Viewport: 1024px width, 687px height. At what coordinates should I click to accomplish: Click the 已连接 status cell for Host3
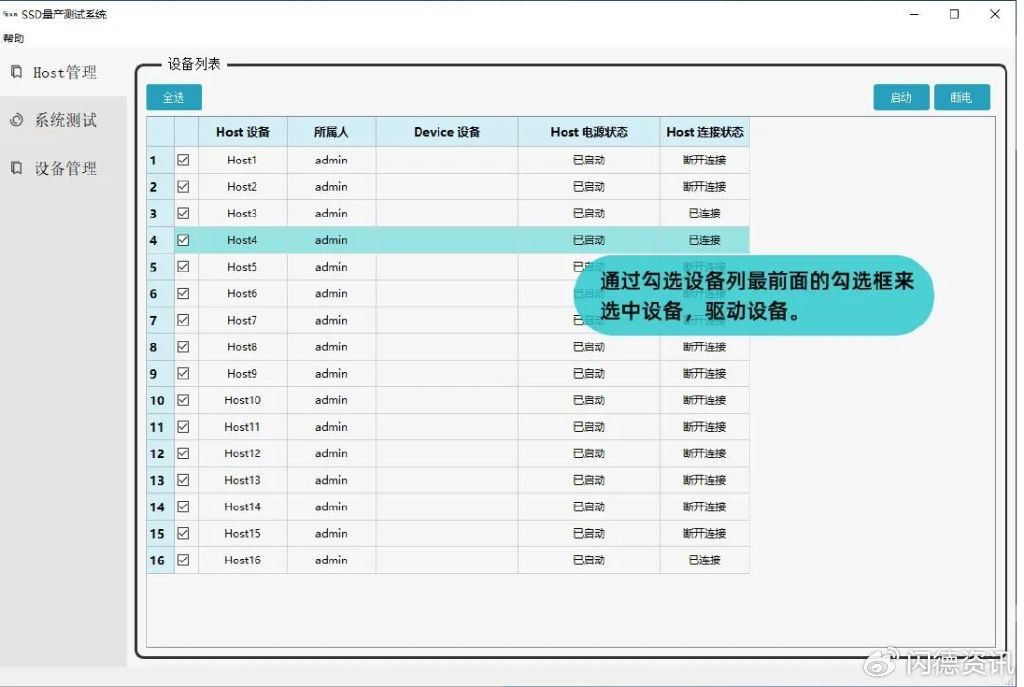coord(704,213)
